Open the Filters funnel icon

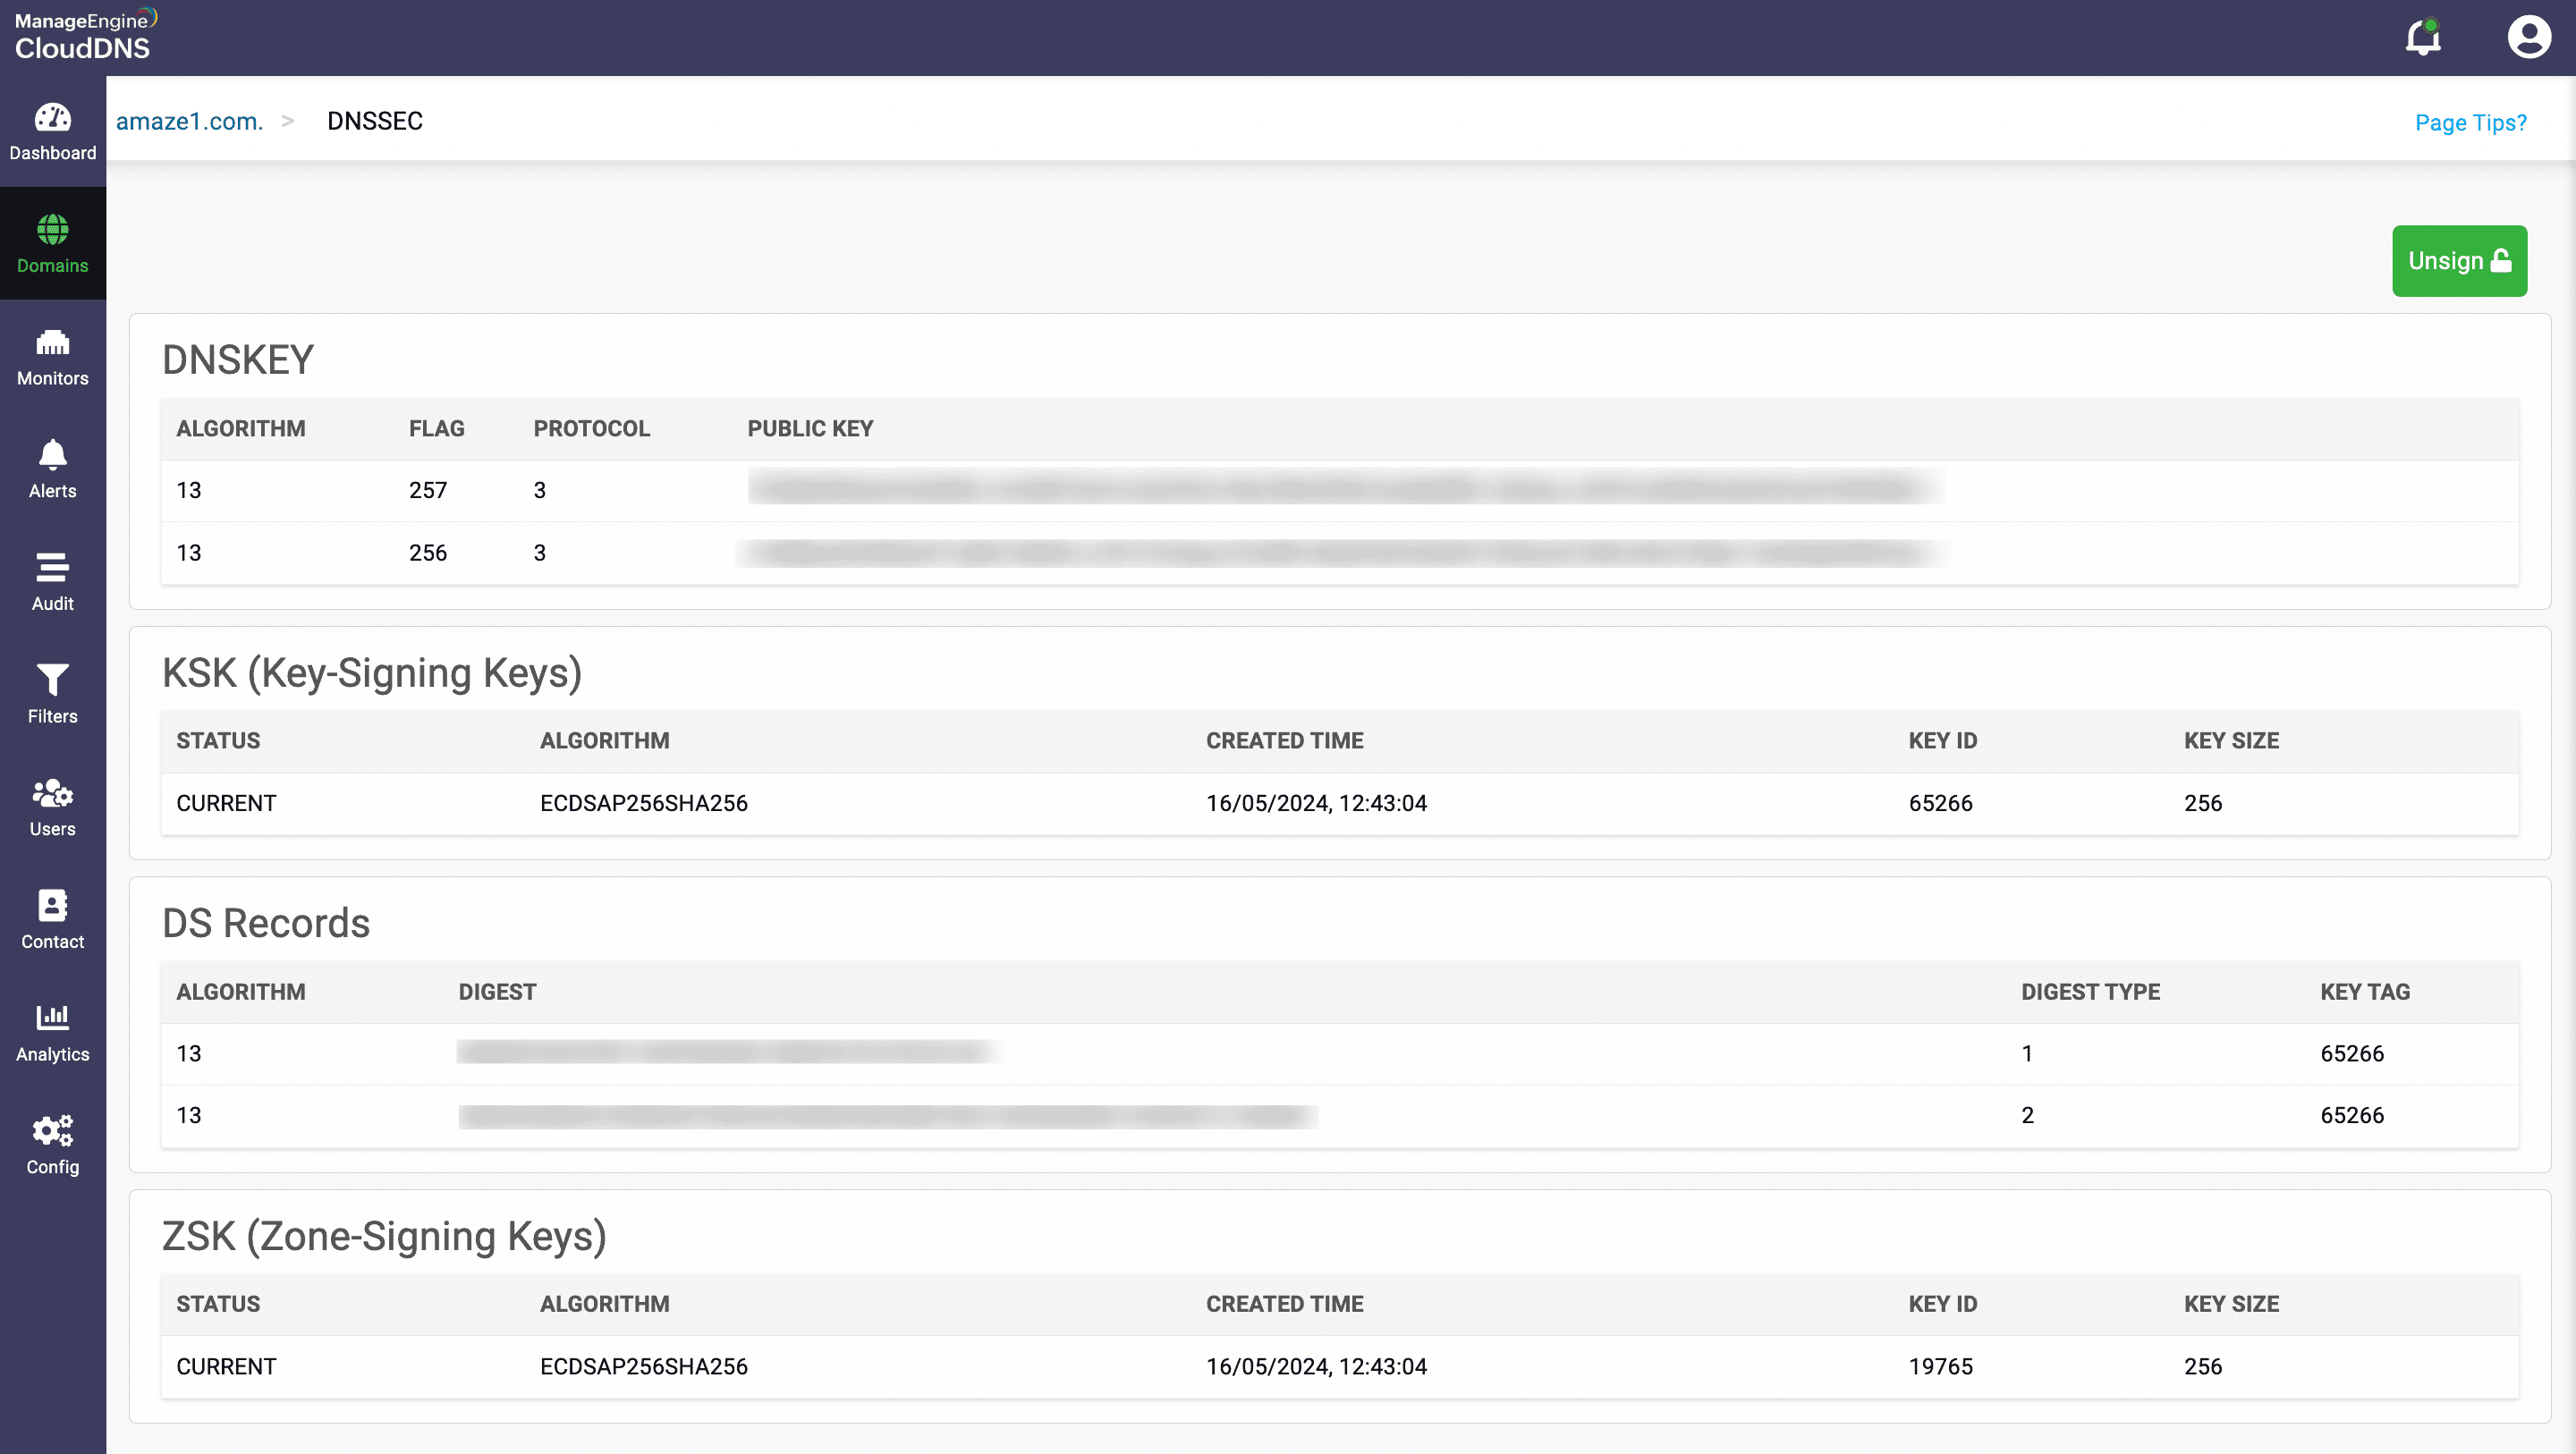(x=52, y=681)
